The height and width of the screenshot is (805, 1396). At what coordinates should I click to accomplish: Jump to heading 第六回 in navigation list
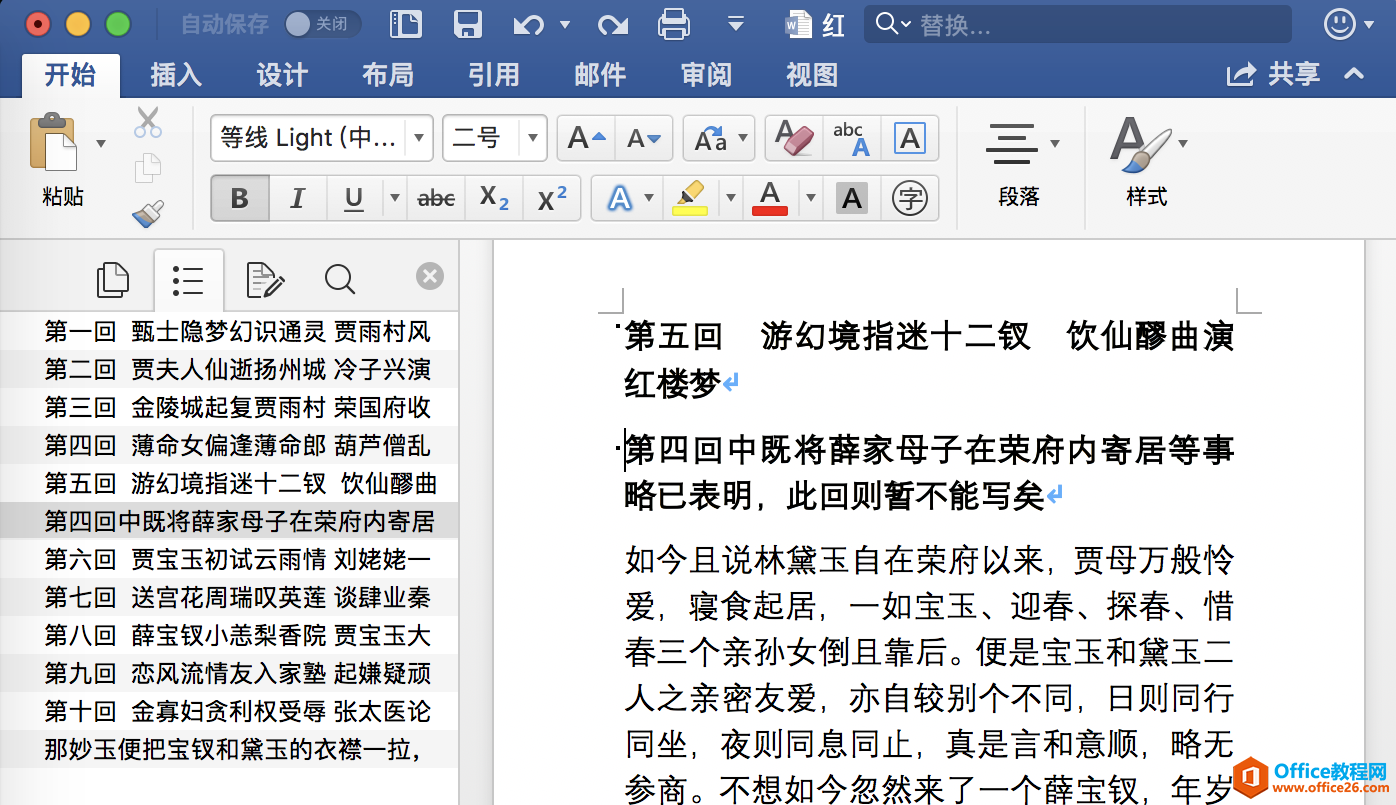point(237,559)
